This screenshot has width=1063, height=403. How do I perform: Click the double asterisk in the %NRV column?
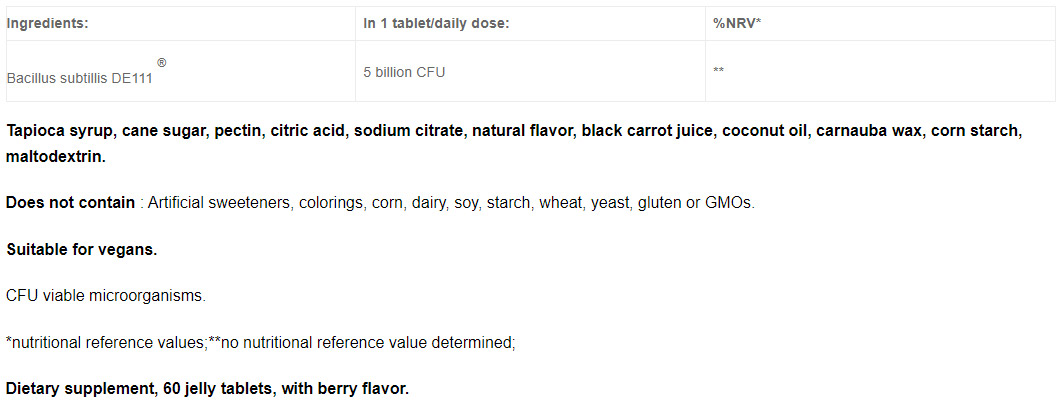[718, 72]
